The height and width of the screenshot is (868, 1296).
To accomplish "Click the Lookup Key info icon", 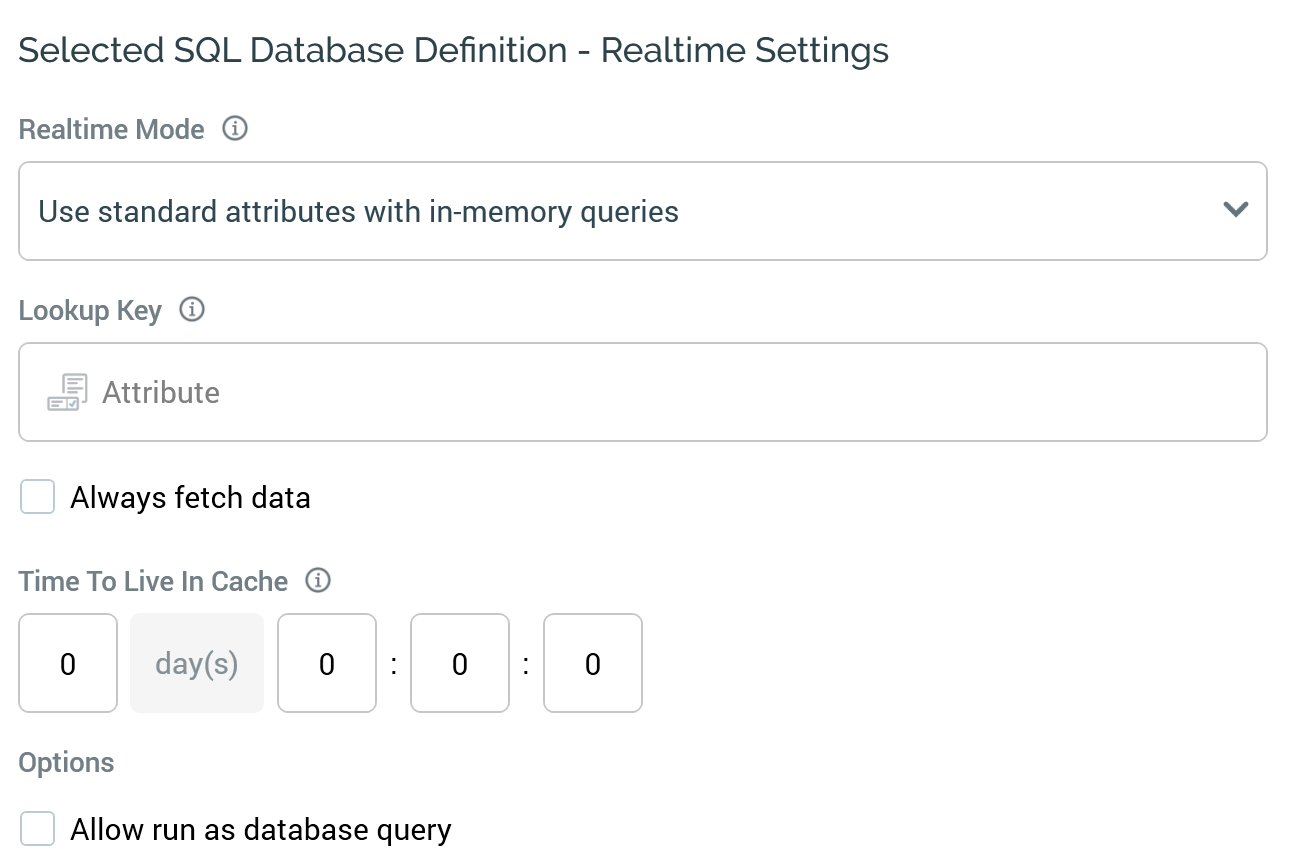I will pyautogui.click(x=192, y=310).
